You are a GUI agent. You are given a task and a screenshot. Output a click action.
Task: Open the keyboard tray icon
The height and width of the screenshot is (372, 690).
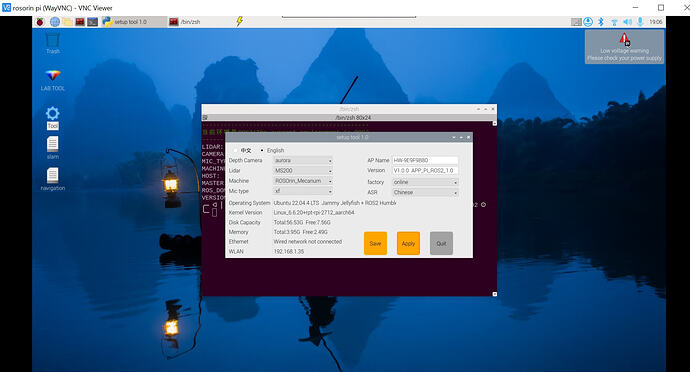coord(576,22)
